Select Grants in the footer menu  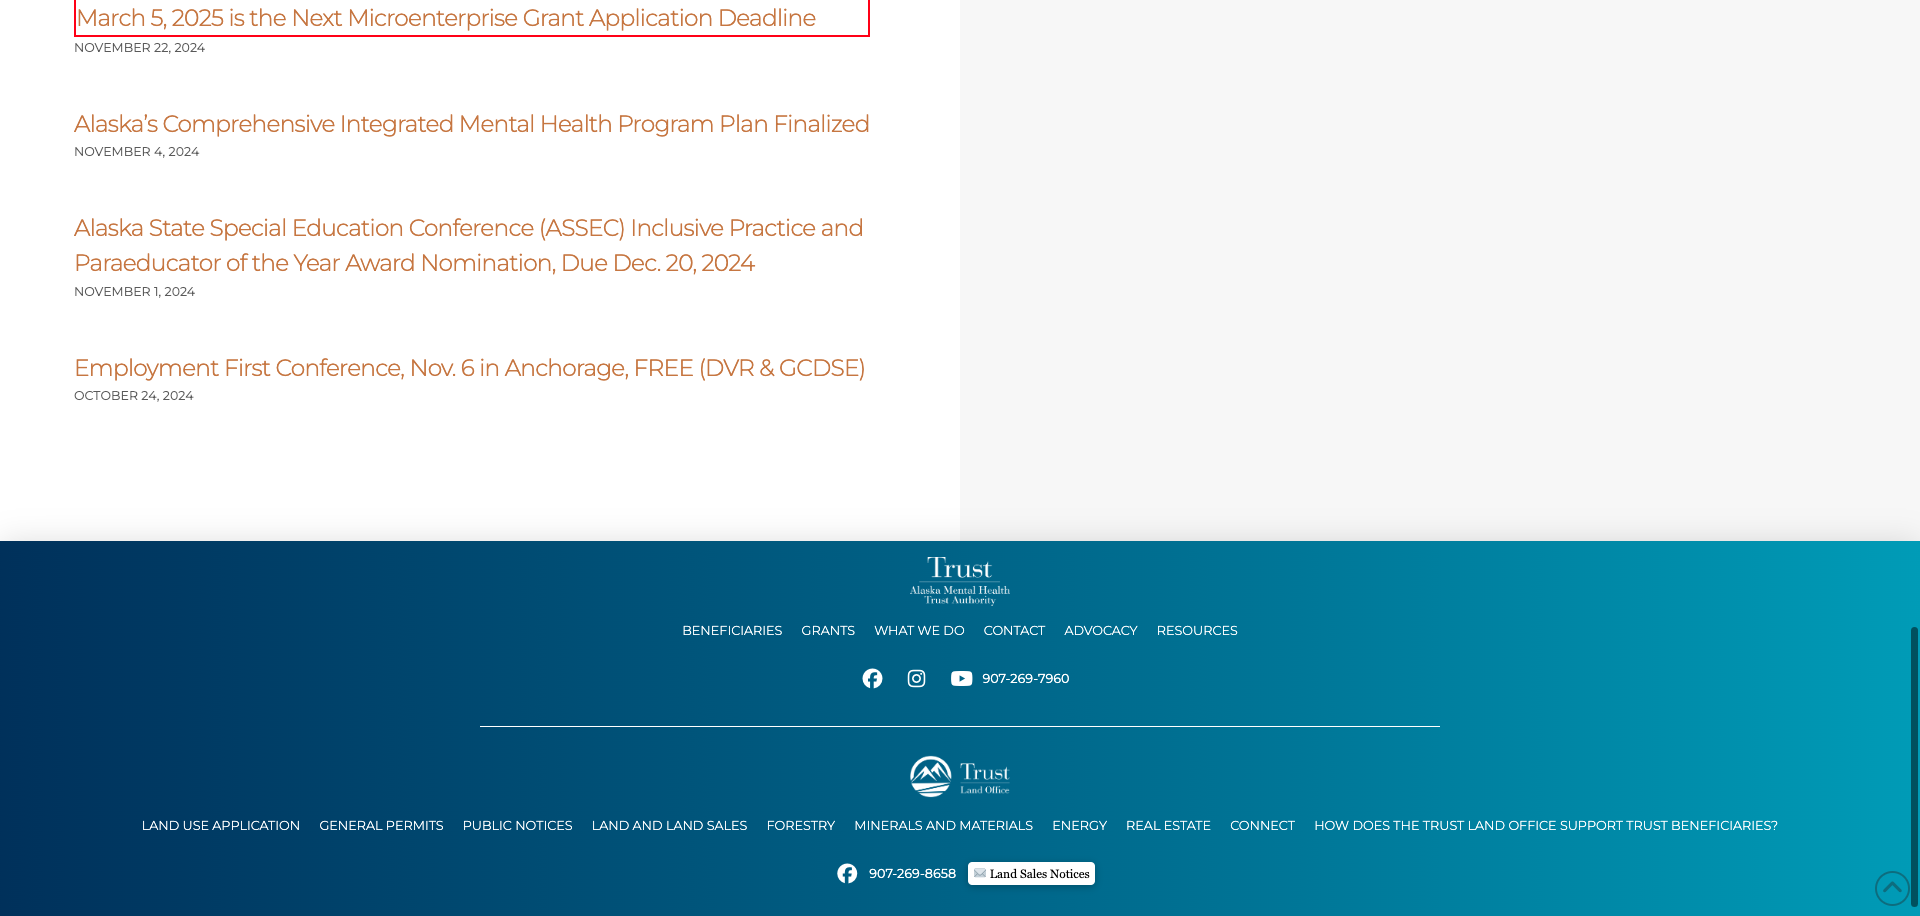tap(828, 631)
